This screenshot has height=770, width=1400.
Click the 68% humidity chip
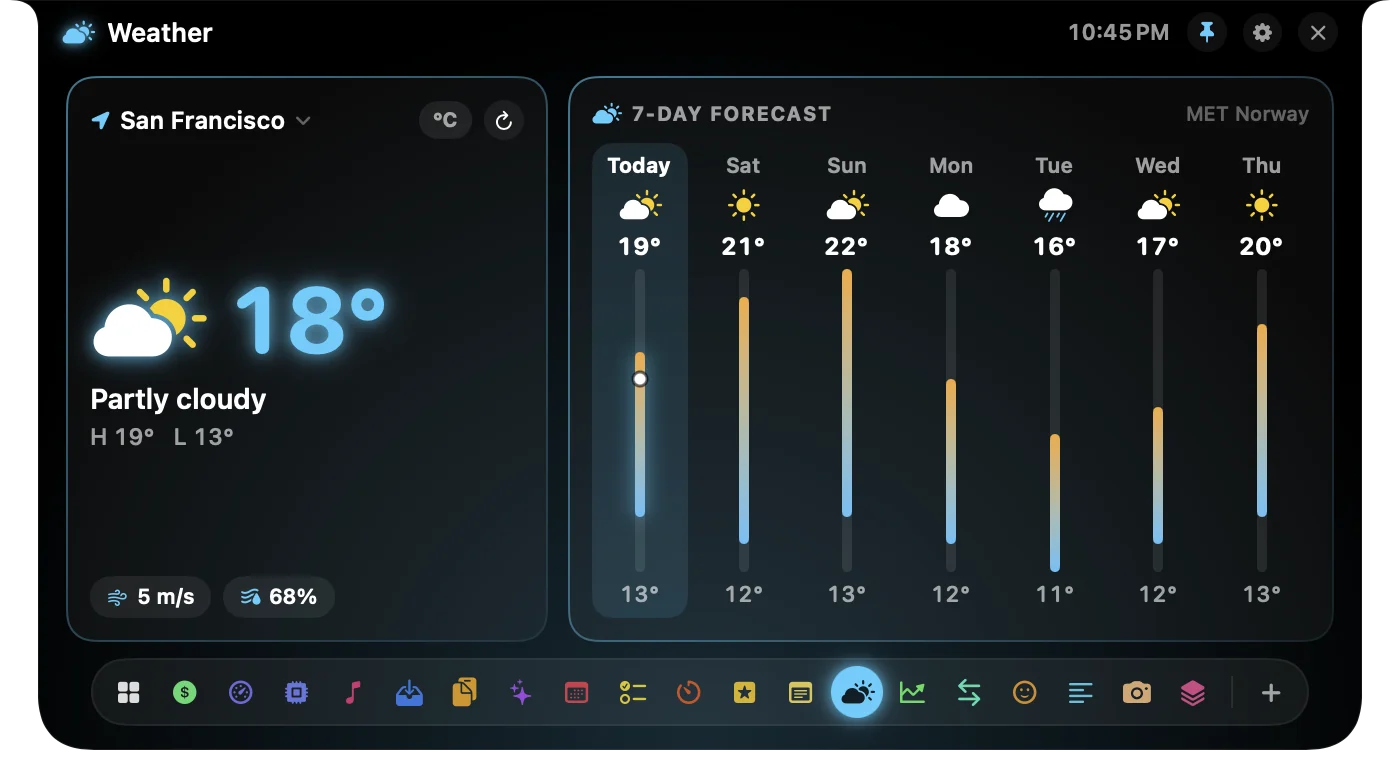point(279,597)
